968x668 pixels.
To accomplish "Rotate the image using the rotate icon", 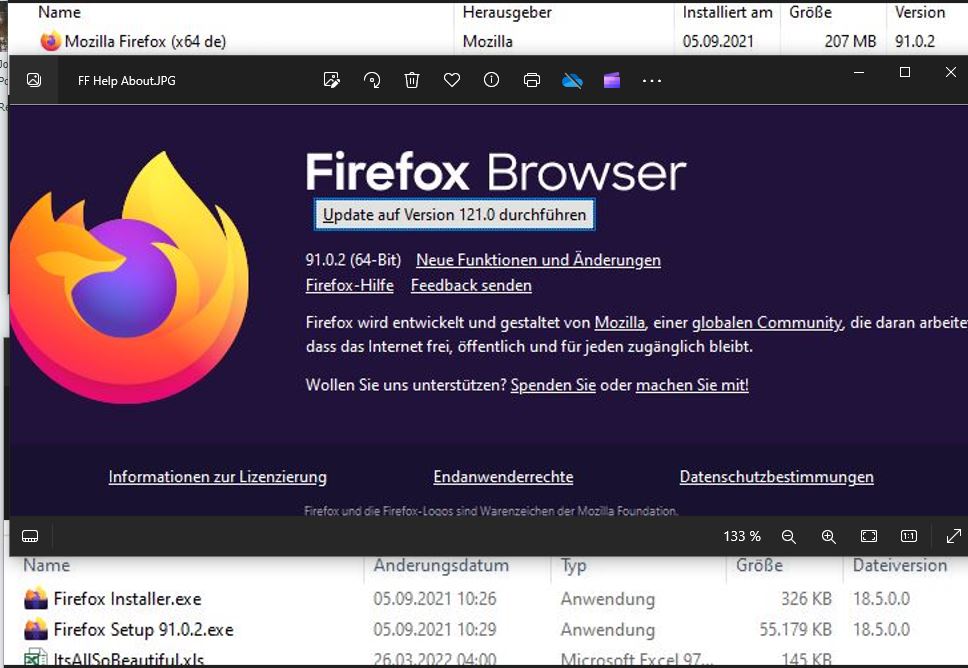I will (x=372, y=80).
